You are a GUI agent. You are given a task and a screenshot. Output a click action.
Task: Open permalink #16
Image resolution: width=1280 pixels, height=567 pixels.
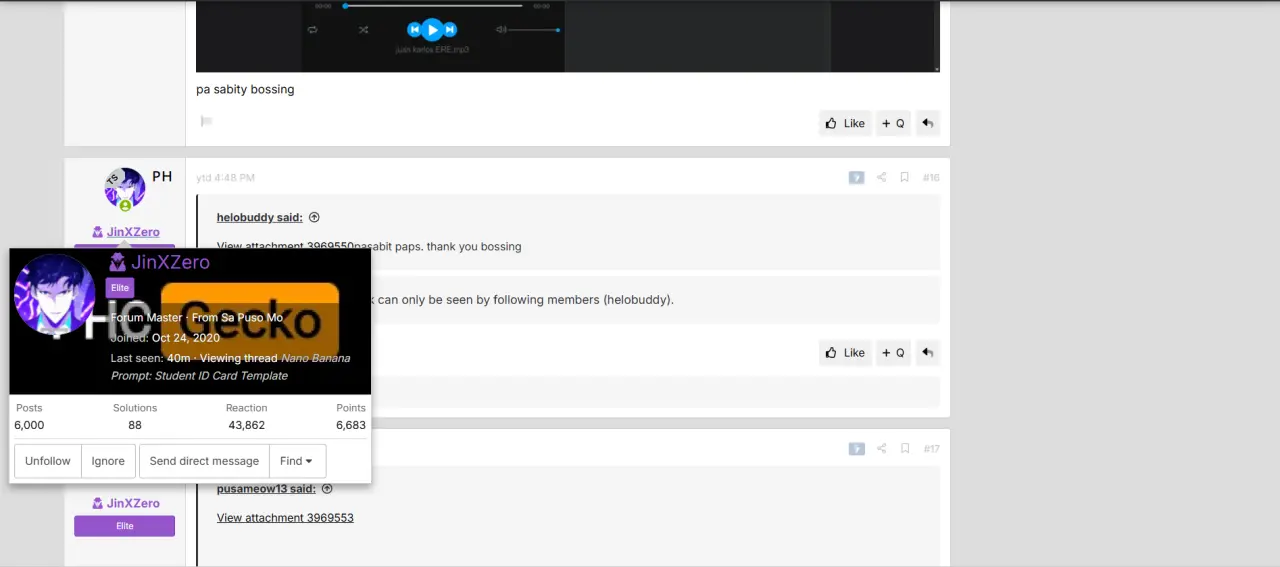click(931, 177)
